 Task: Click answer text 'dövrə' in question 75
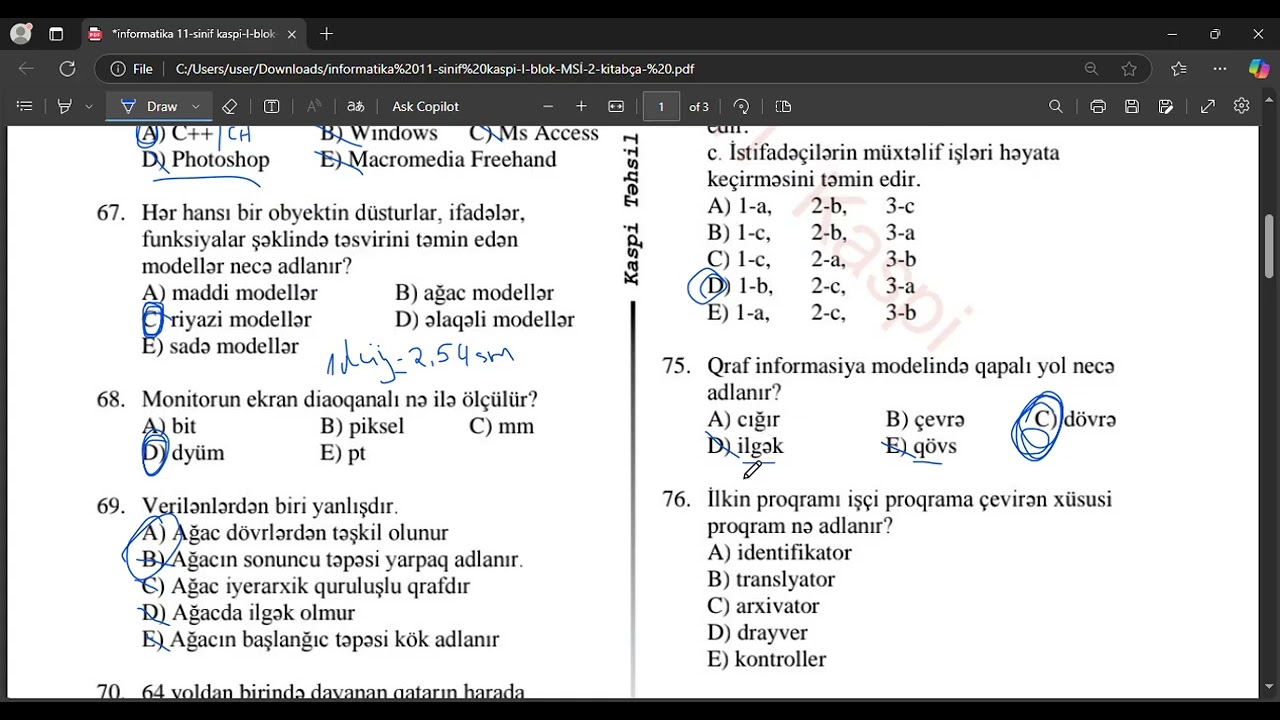tap(1090, 420)
